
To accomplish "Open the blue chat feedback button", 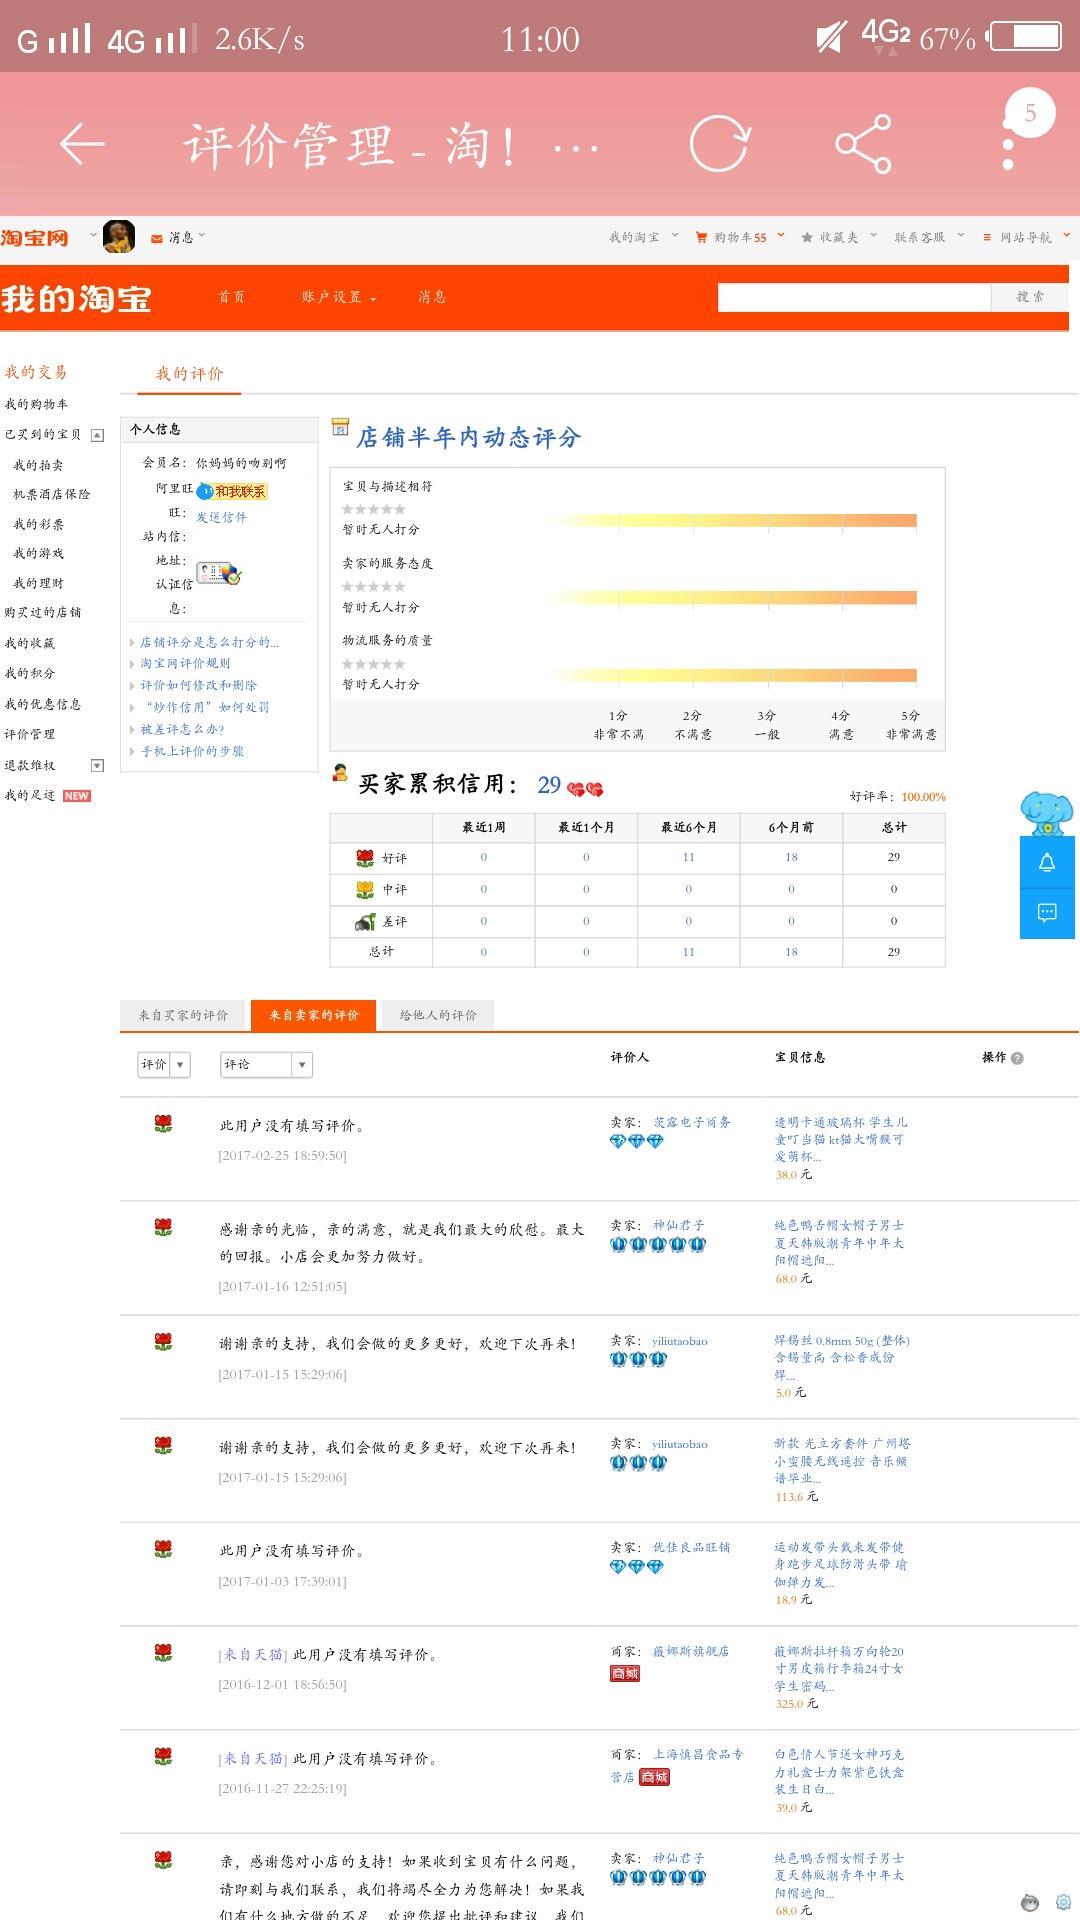I will tap(1047, 912).
